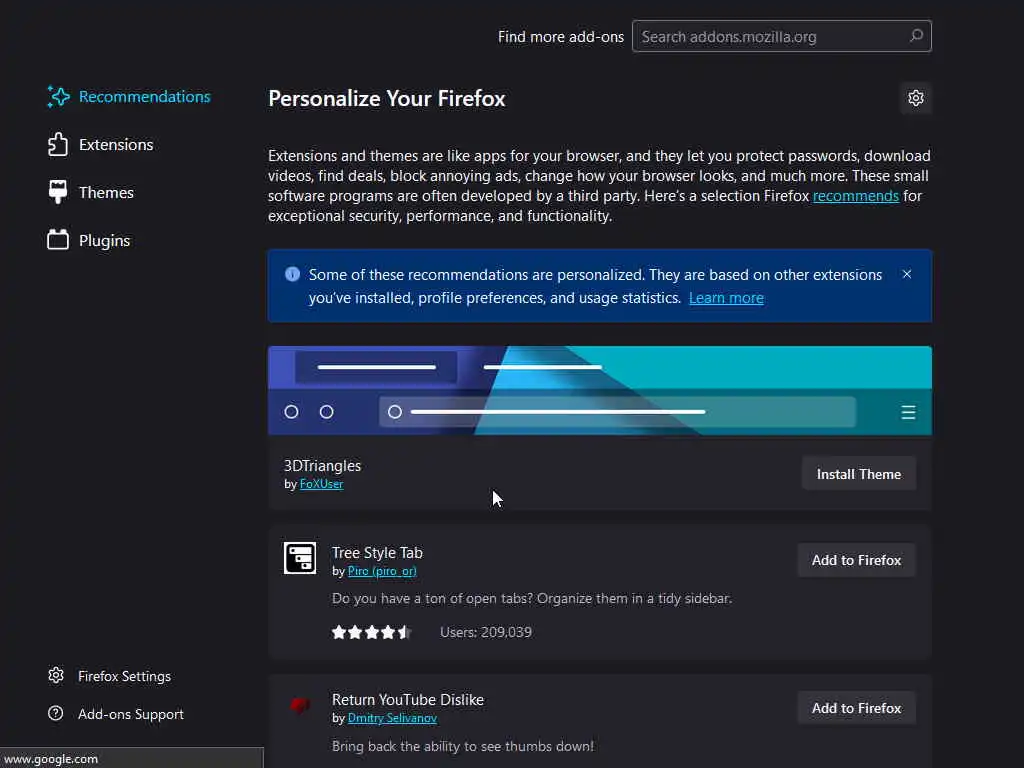The height and width of the screenshot is (768, 1024).
Task: Click the Plugins icon in sidebar
Action: point(58,240)
